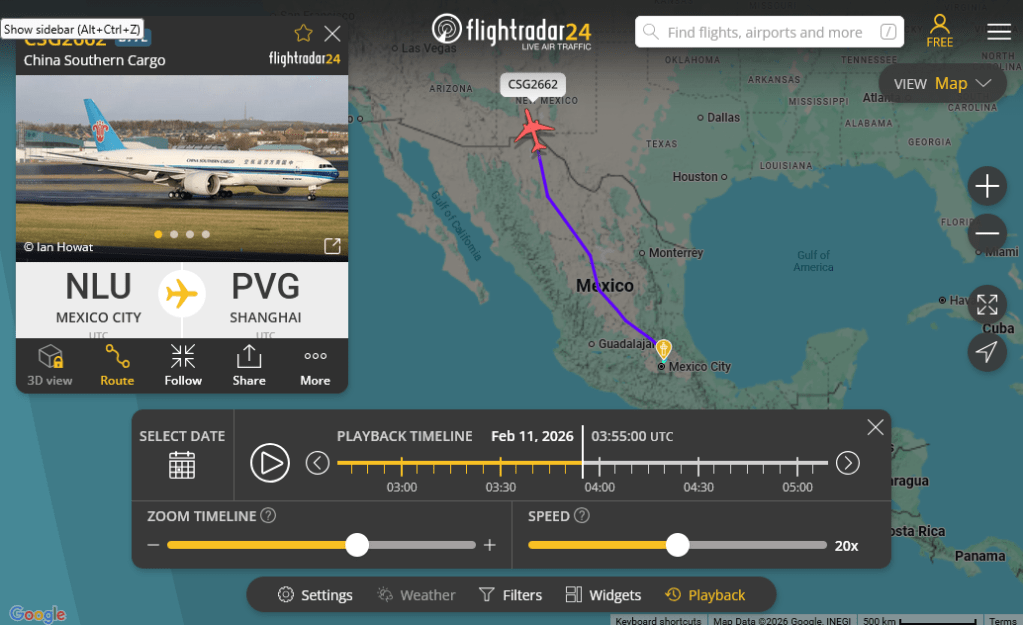Toggle Follow aircraft mode
This screenshot has height=625, width=1023.
(183, 365)
